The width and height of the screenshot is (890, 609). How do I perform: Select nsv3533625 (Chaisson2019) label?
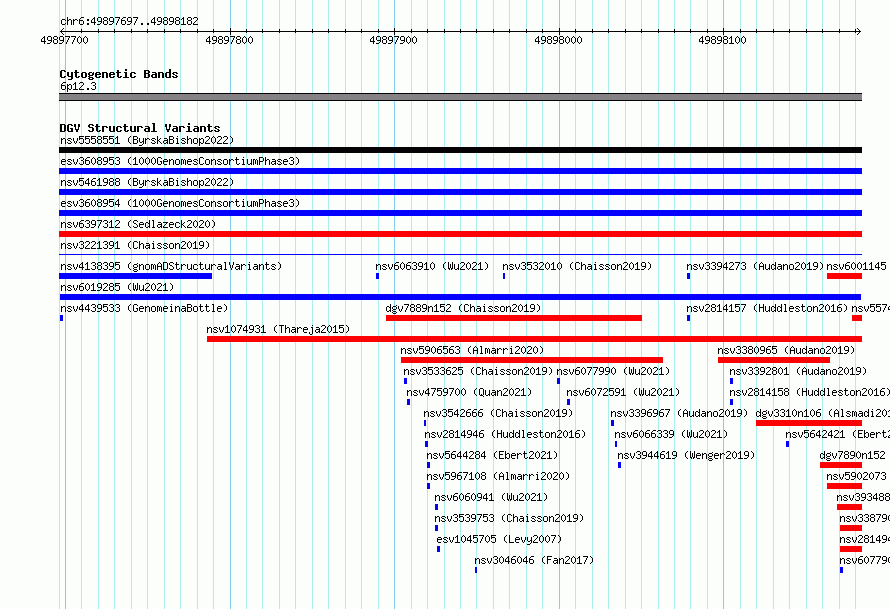point(478,371)
